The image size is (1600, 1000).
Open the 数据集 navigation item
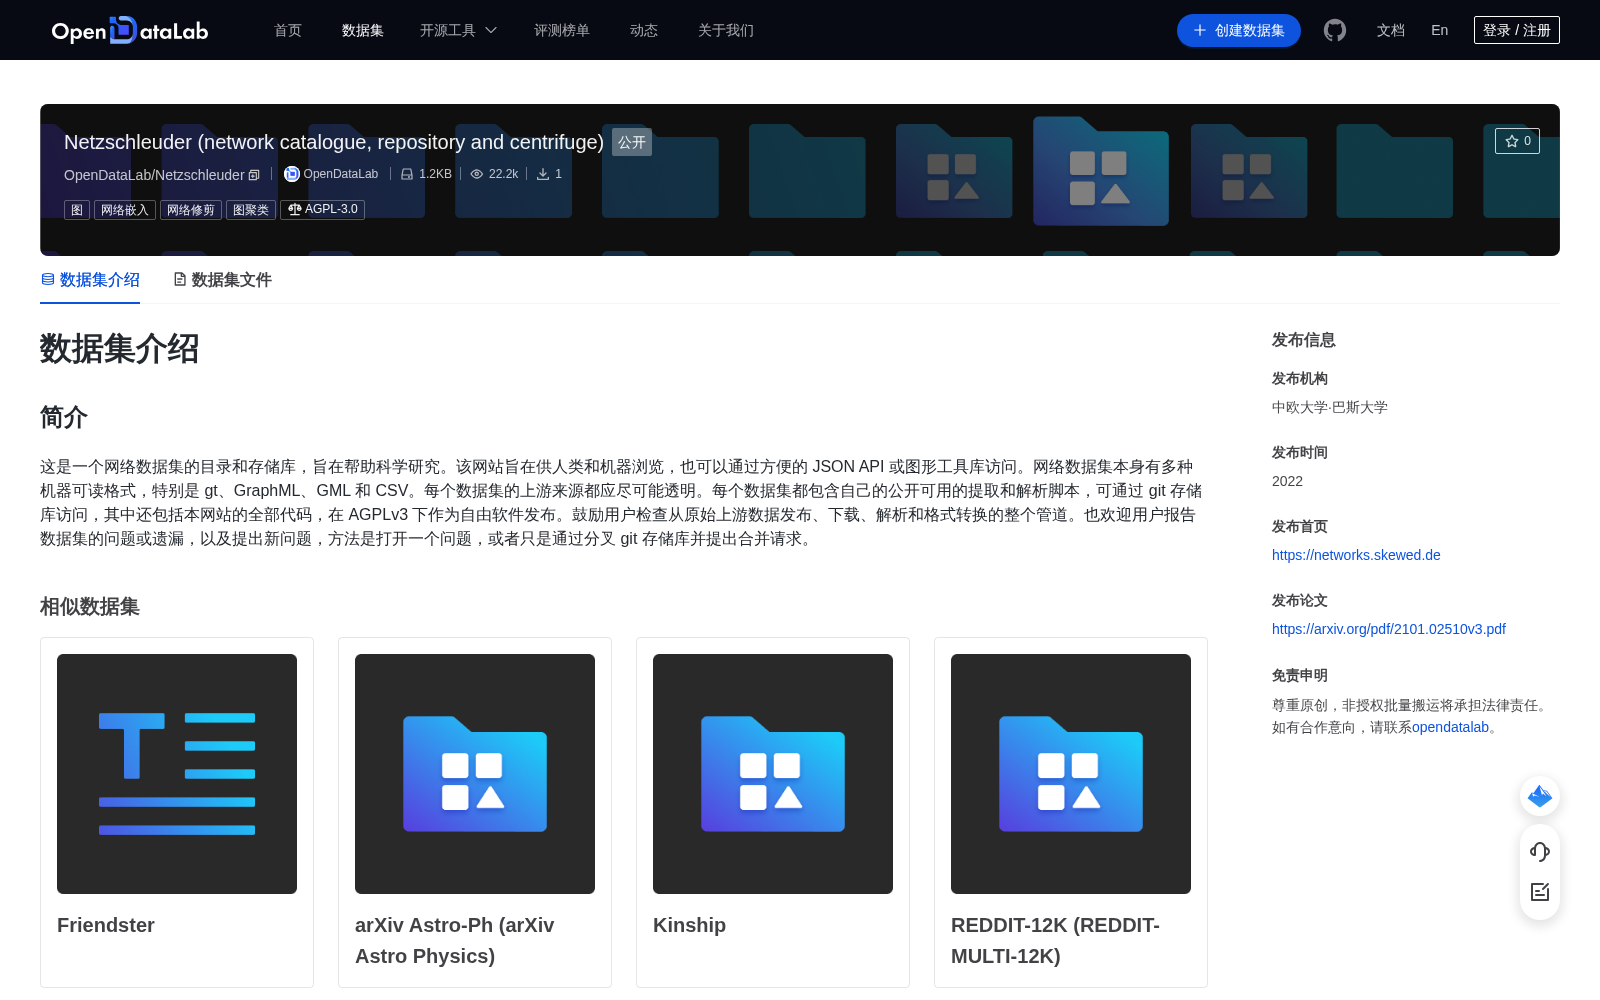coord(363,30)
